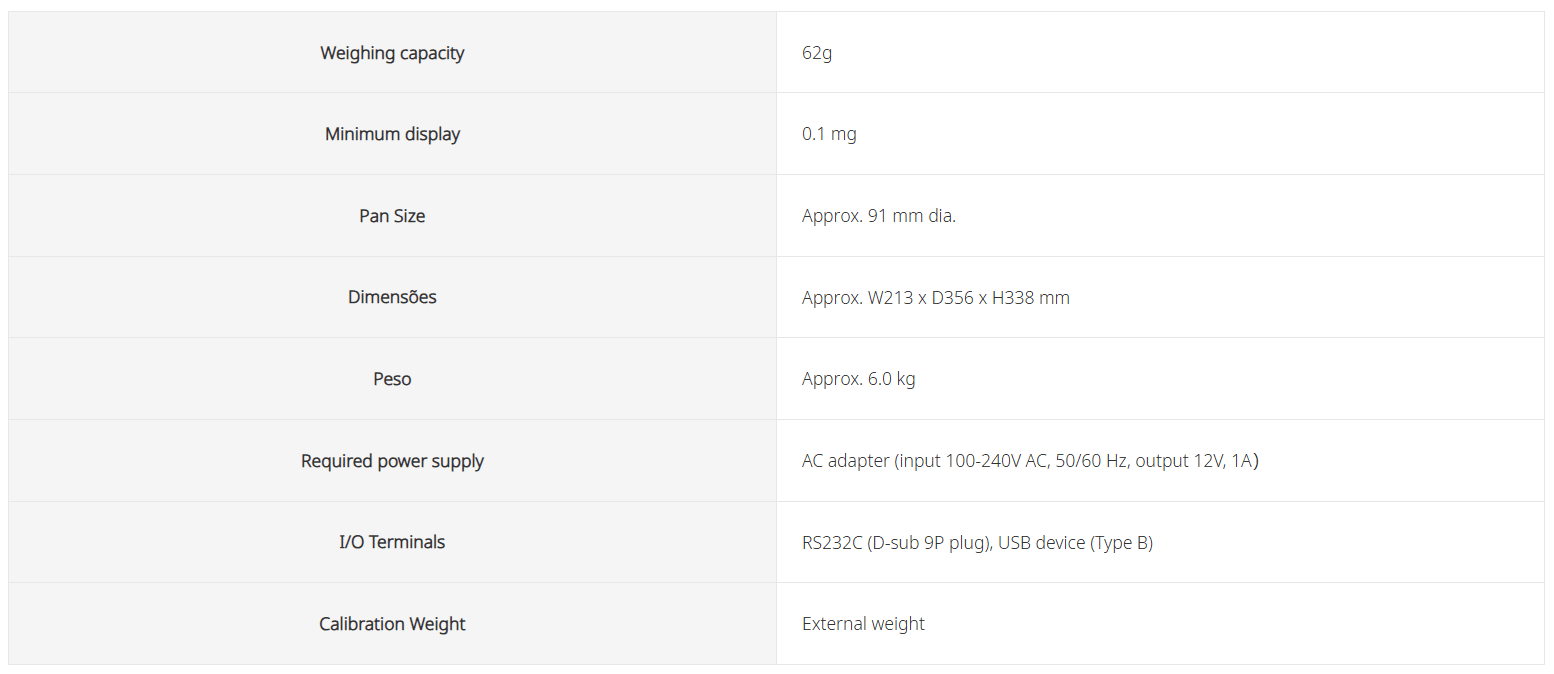
Task: Select the Approx. 6.0 kg value
Action: click(x=859, y=379)
